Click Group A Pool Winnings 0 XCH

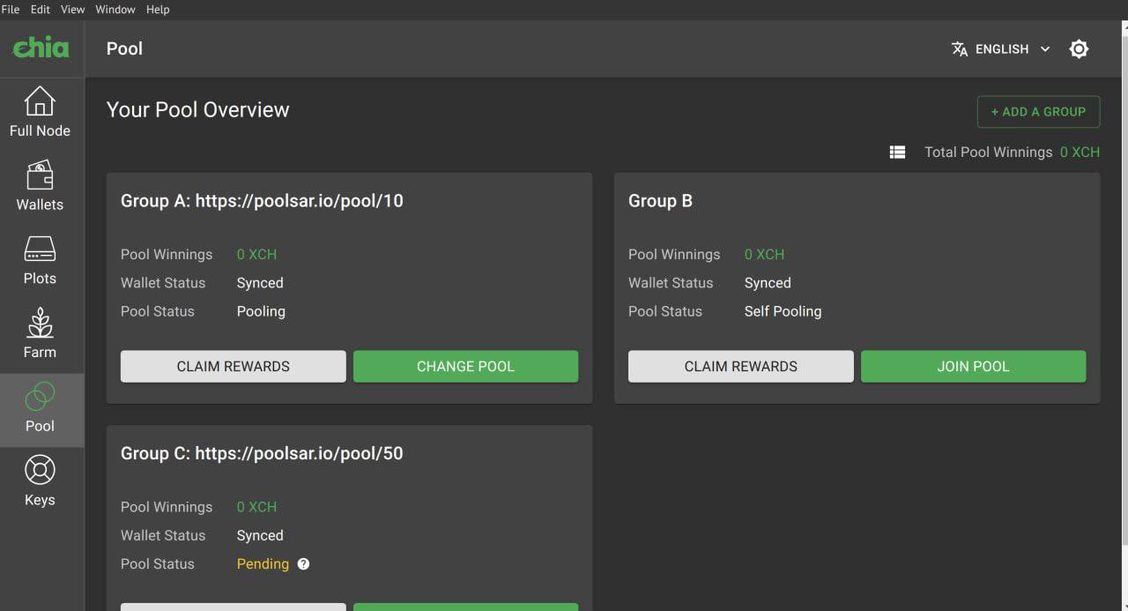coord(257,255)
